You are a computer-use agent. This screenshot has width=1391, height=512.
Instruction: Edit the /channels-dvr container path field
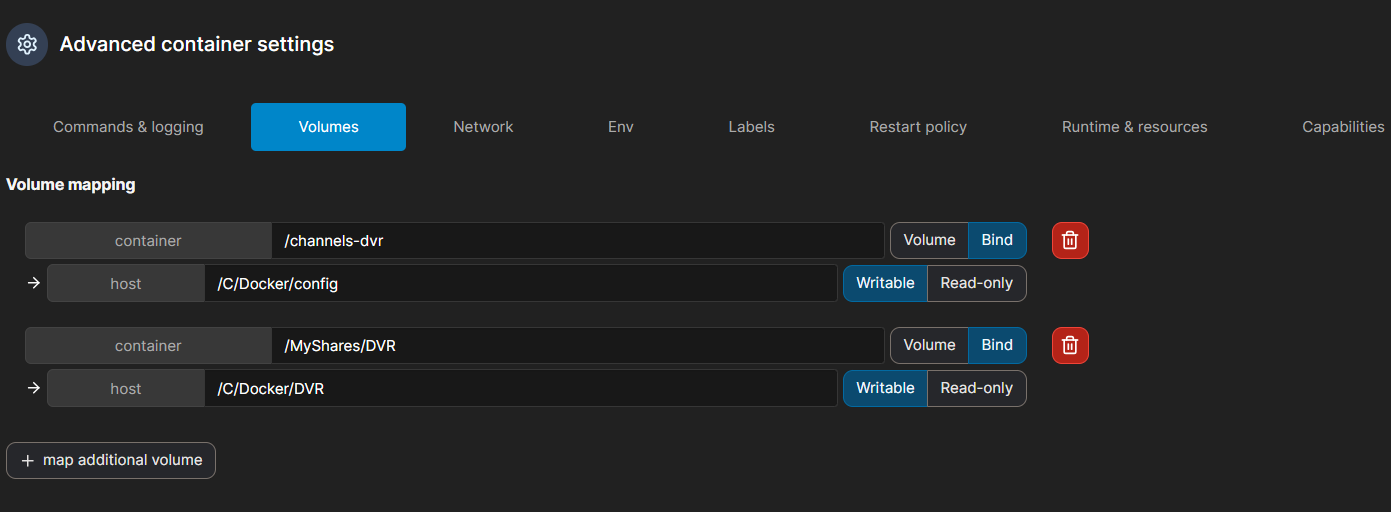[577, 241]
